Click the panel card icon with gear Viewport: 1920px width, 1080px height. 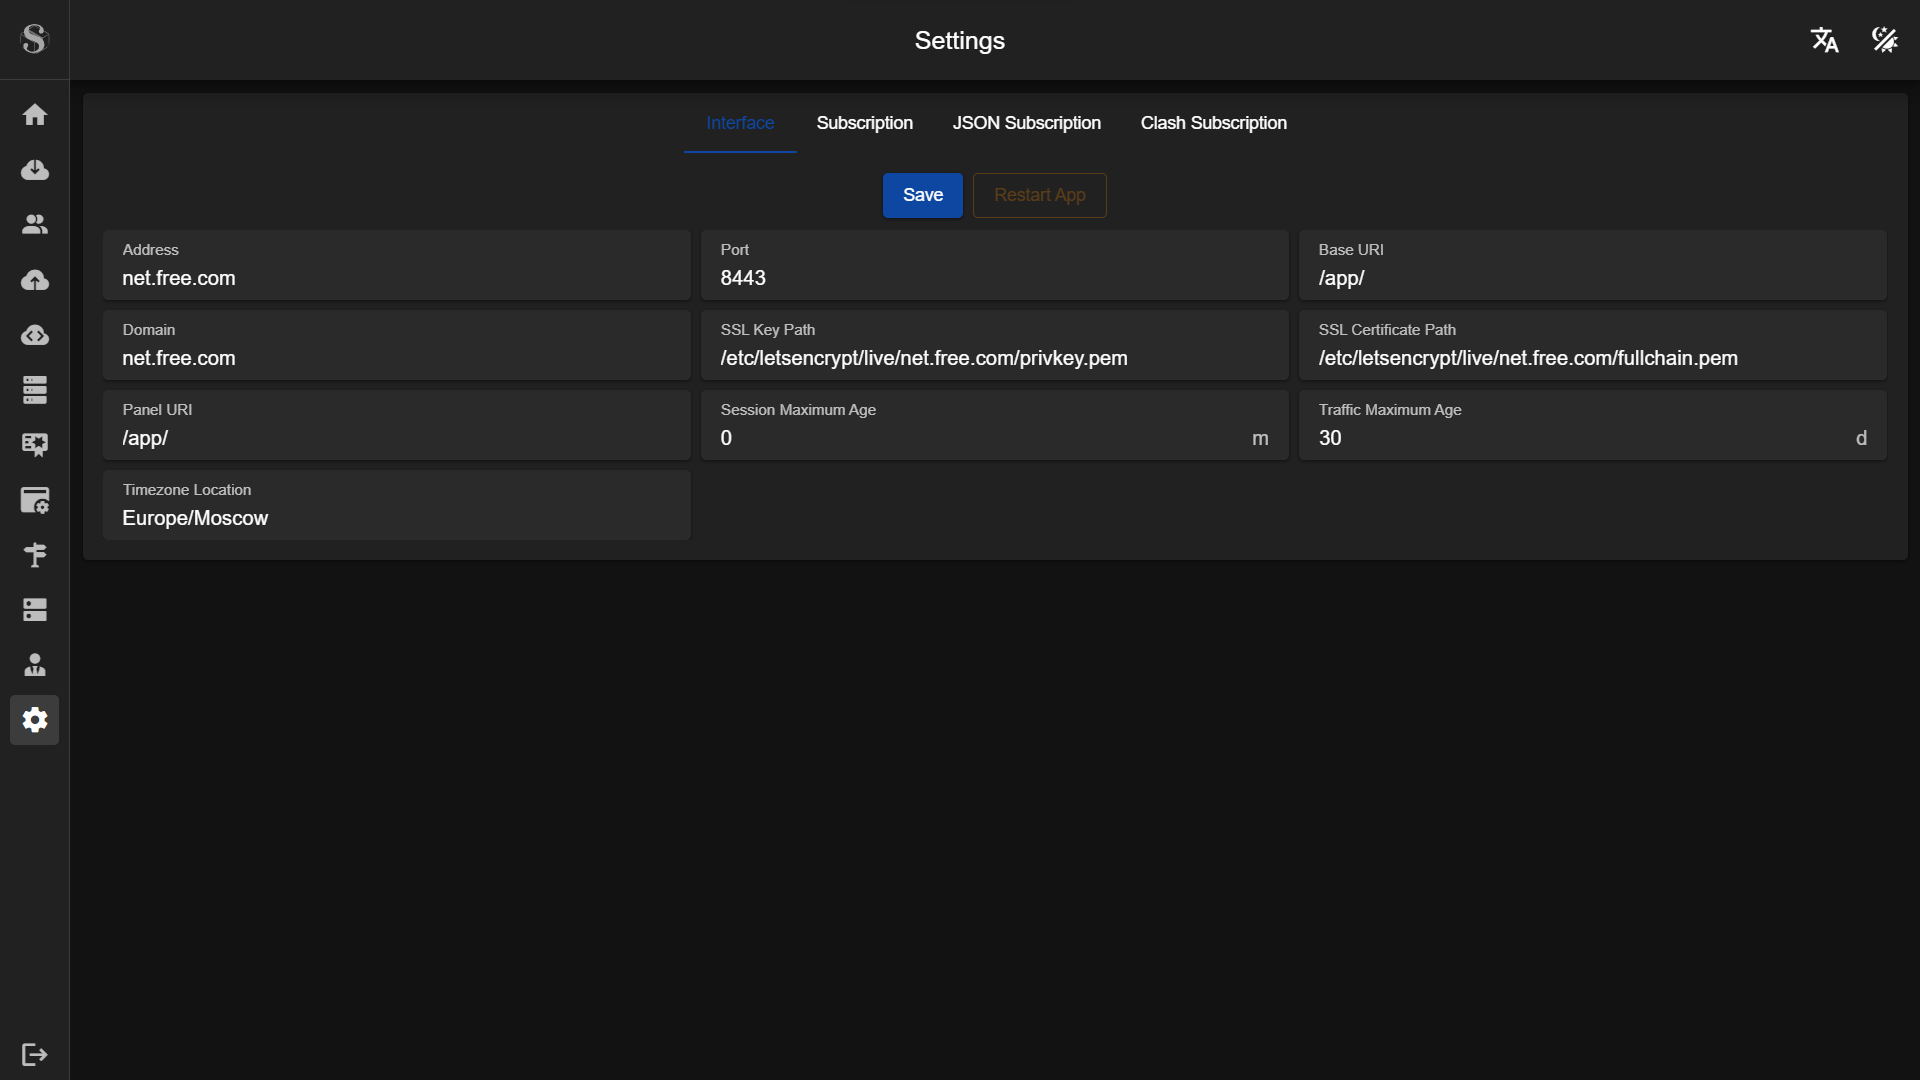tap(35, 500)
